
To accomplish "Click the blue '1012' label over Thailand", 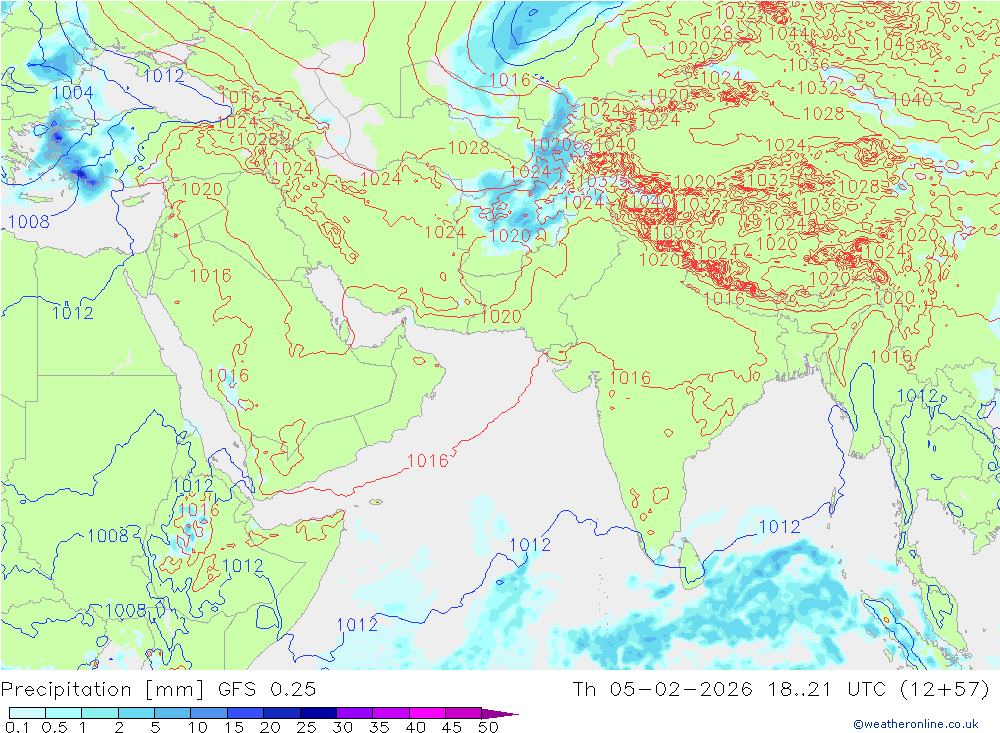I will tap(918, 396).
